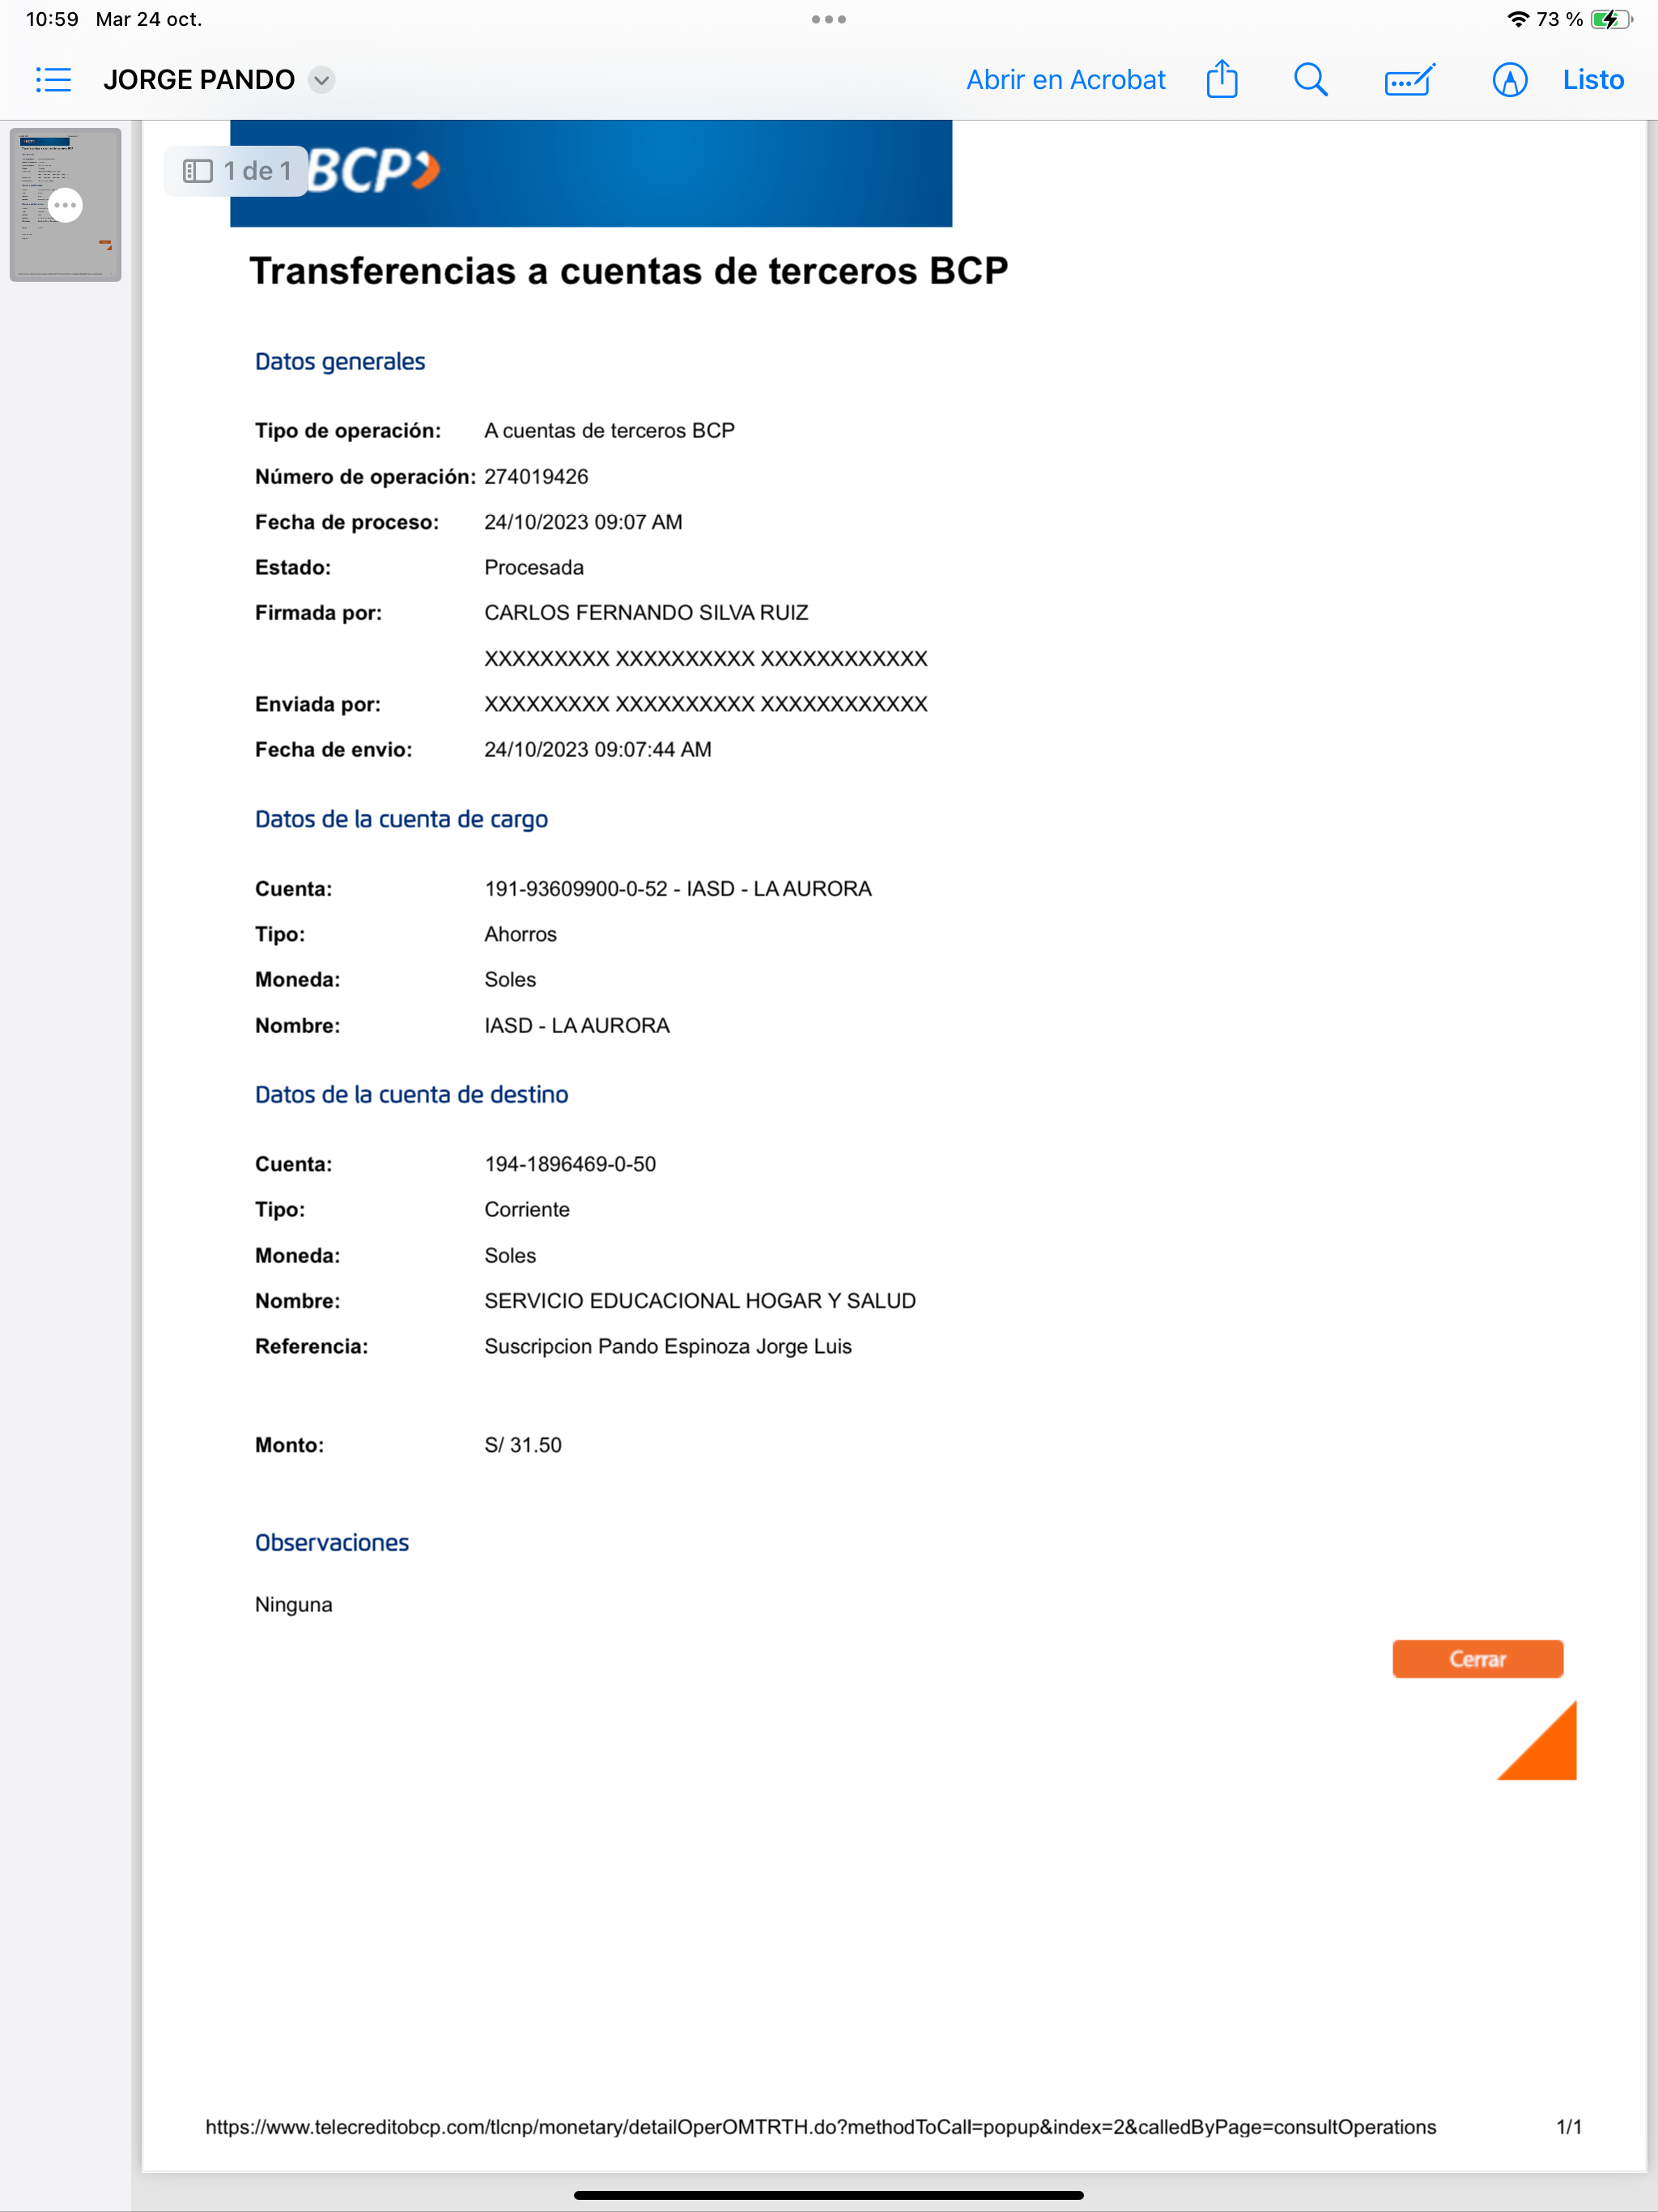
Task: Open the search magnifier icon
Action: pos(1310,80)
